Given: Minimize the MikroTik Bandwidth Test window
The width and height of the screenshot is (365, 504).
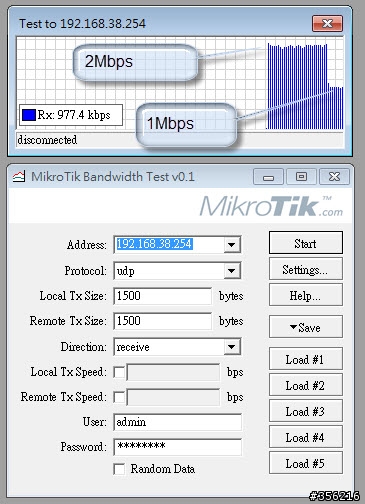Looking at the screenshot, I should point(268,176).
